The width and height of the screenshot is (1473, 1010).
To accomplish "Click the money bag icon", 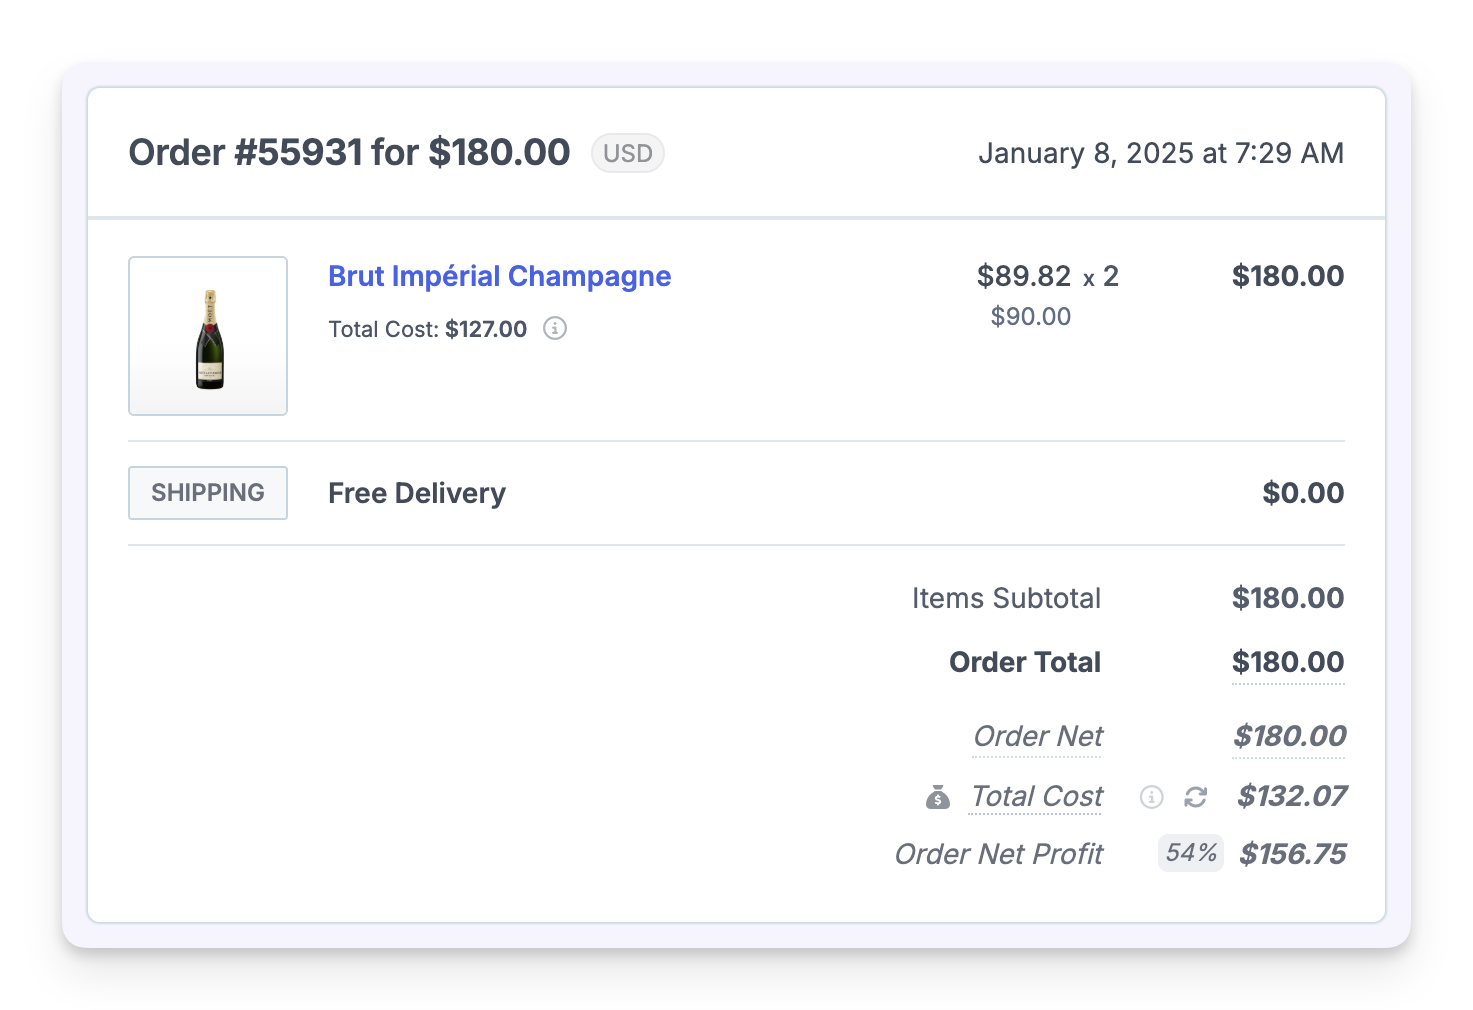I will 938,797.
